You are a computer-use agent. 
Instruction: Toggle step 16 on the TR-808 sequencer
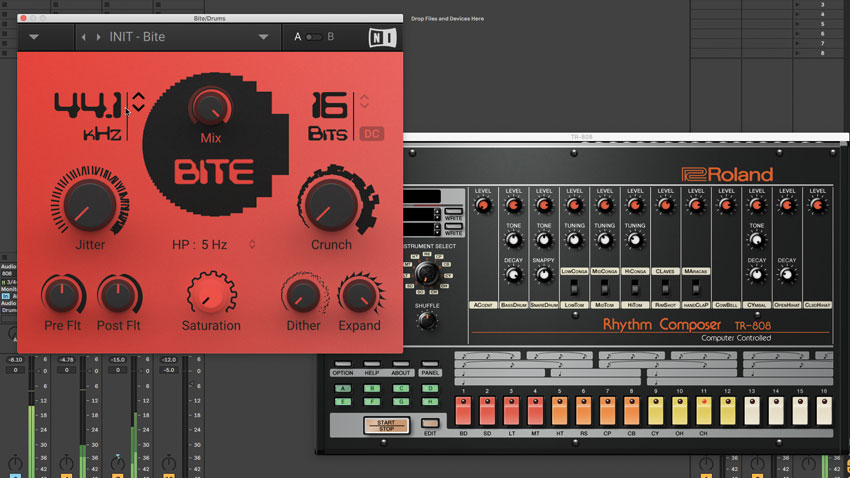tap(824, 411)
